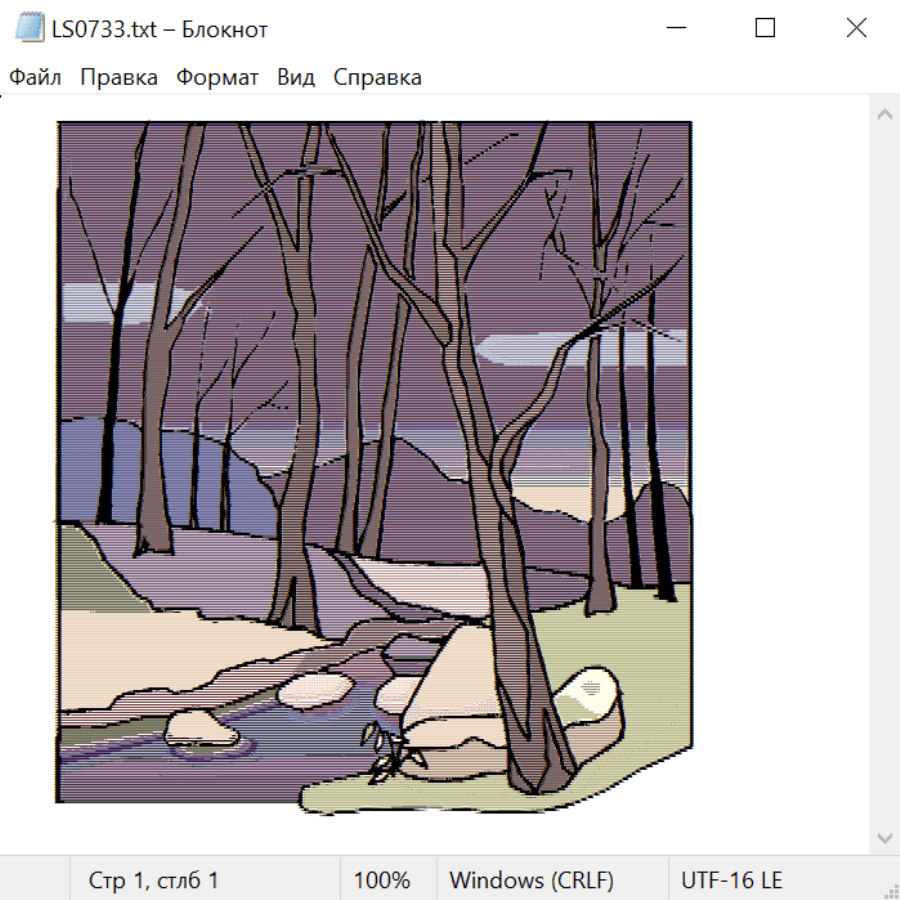Viewport: 900px width, 900px height.
Task: Click the Стр 1, стлб 1 status field
Action: pyautogui.click(x=153, y=880)
